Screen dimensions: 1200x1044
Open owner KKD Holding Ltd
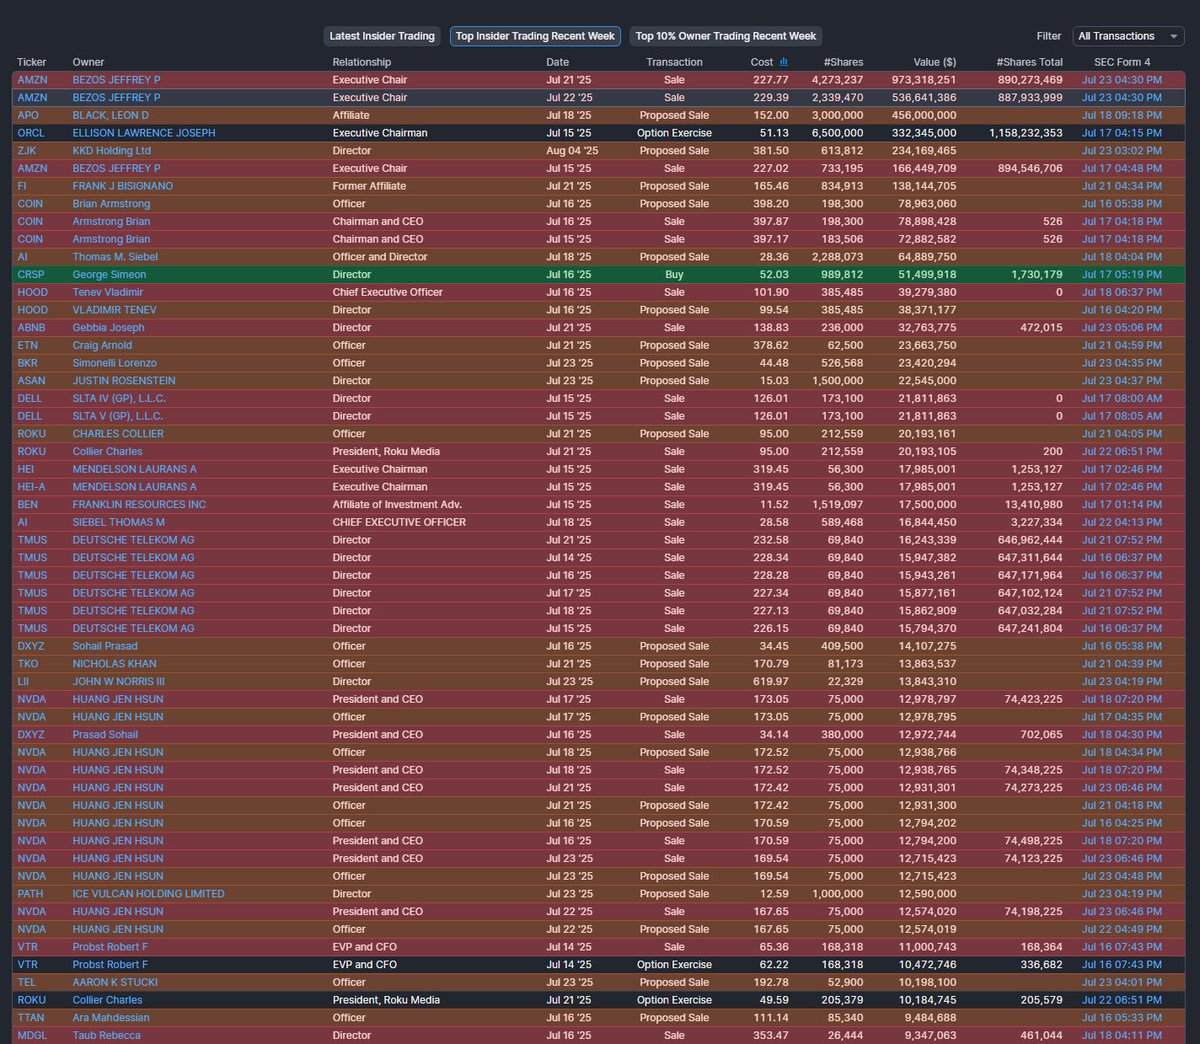tap(111, 151)
